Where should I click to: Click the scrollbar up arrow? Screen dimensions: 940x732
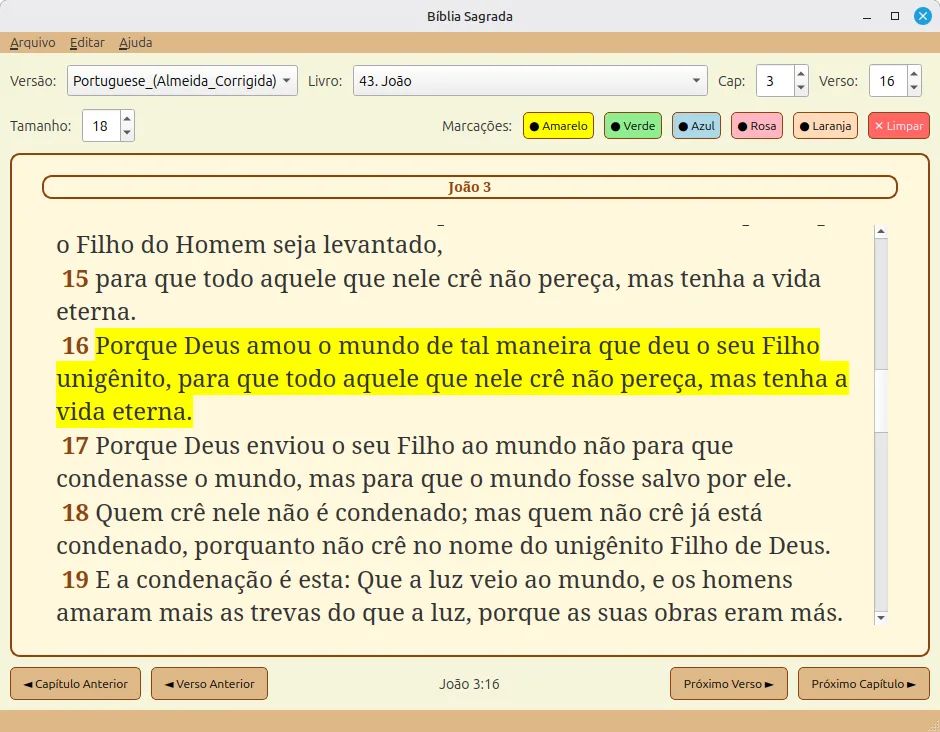tap(881, 231)
